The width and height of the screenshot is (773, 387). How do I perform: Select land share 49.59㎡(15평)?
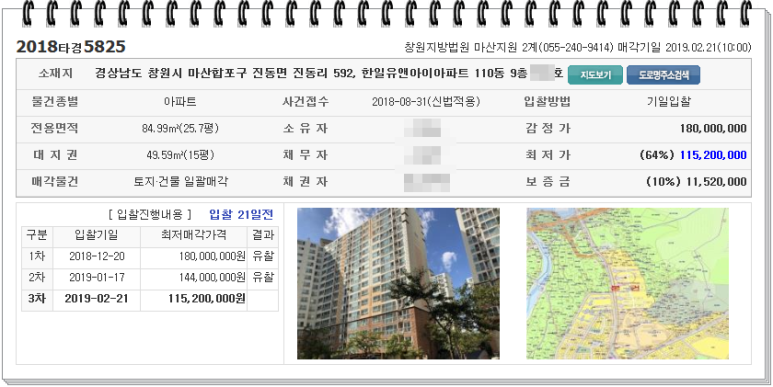coord(180,155)
